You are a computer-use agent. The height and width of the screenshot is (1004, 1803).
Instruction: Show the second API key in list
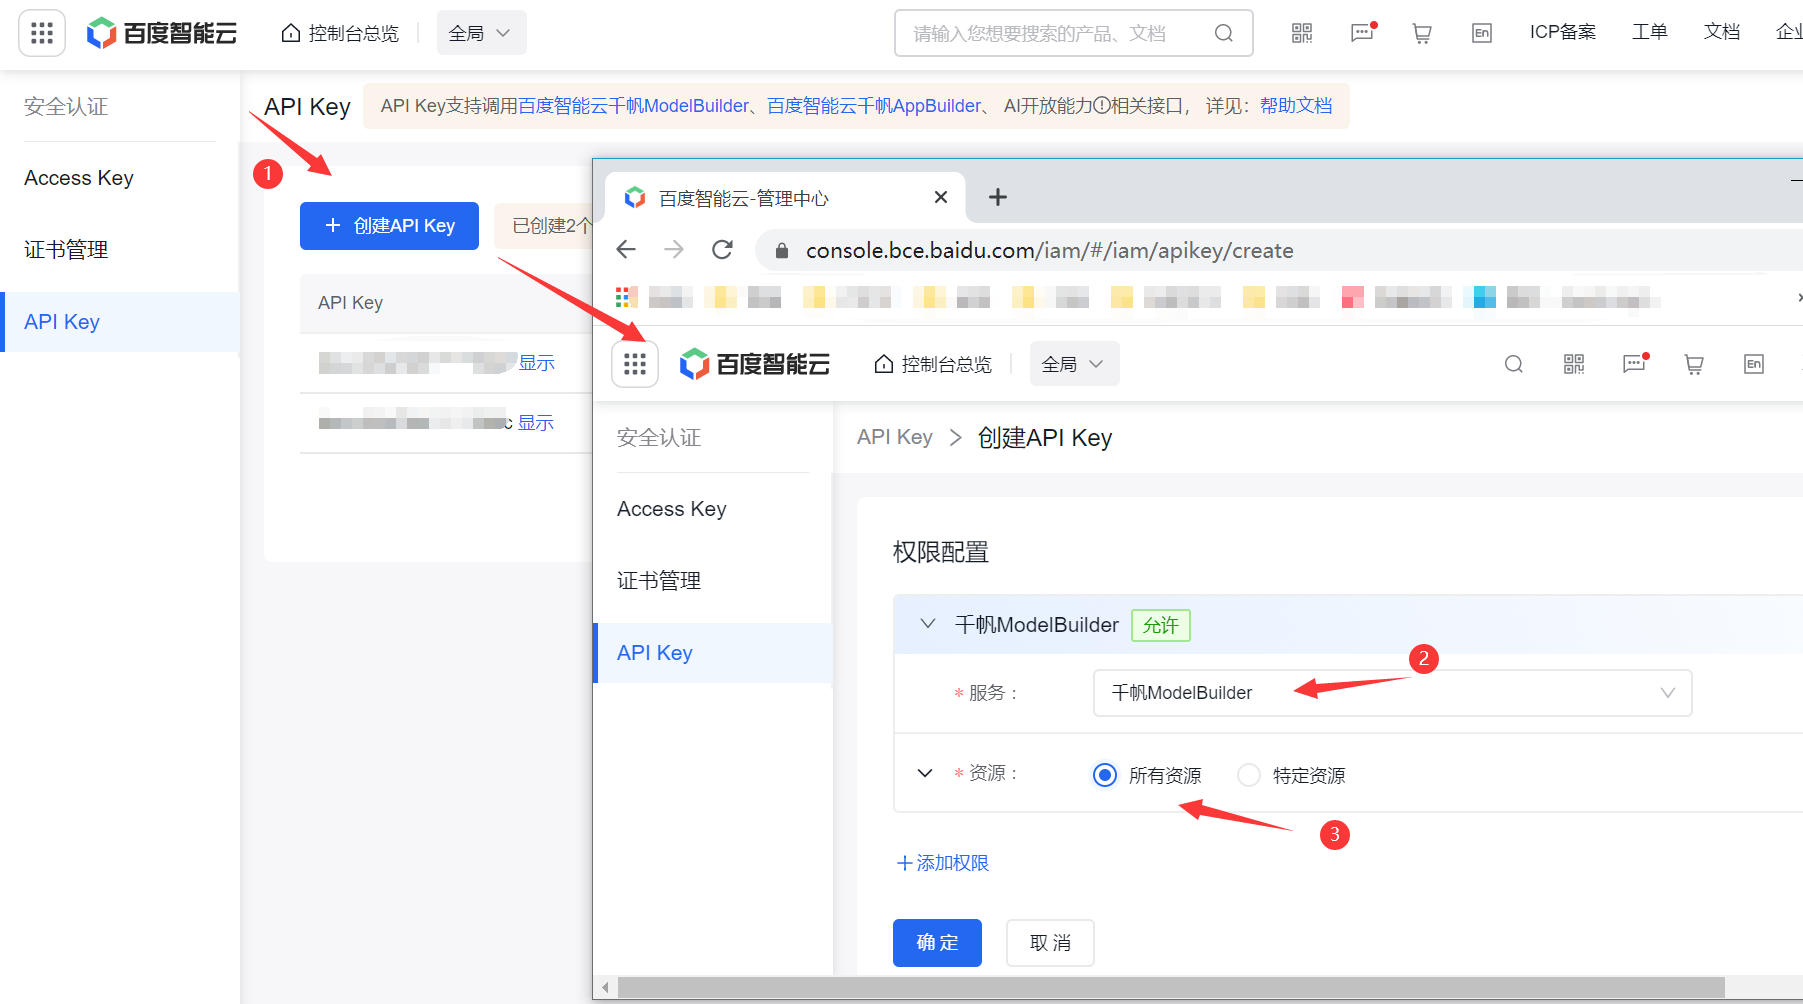click(536, 423)
